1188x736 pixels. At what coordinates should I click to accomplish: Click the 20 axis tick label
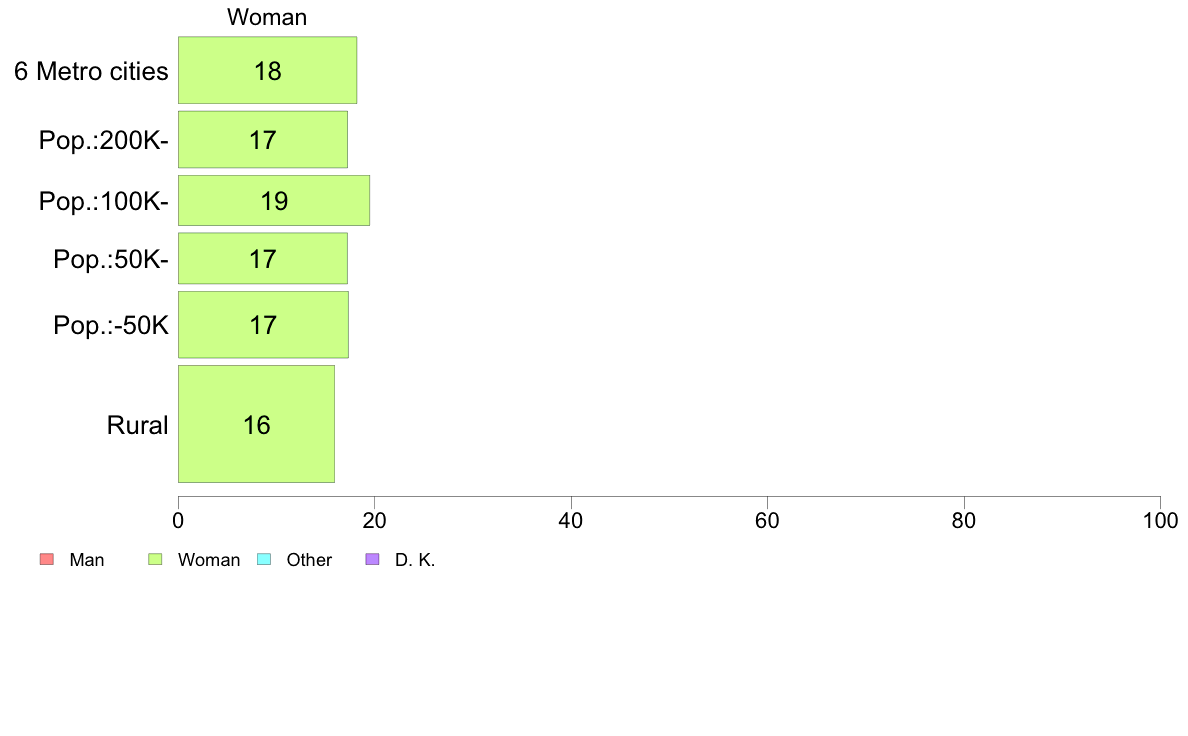tap(374, 521)
